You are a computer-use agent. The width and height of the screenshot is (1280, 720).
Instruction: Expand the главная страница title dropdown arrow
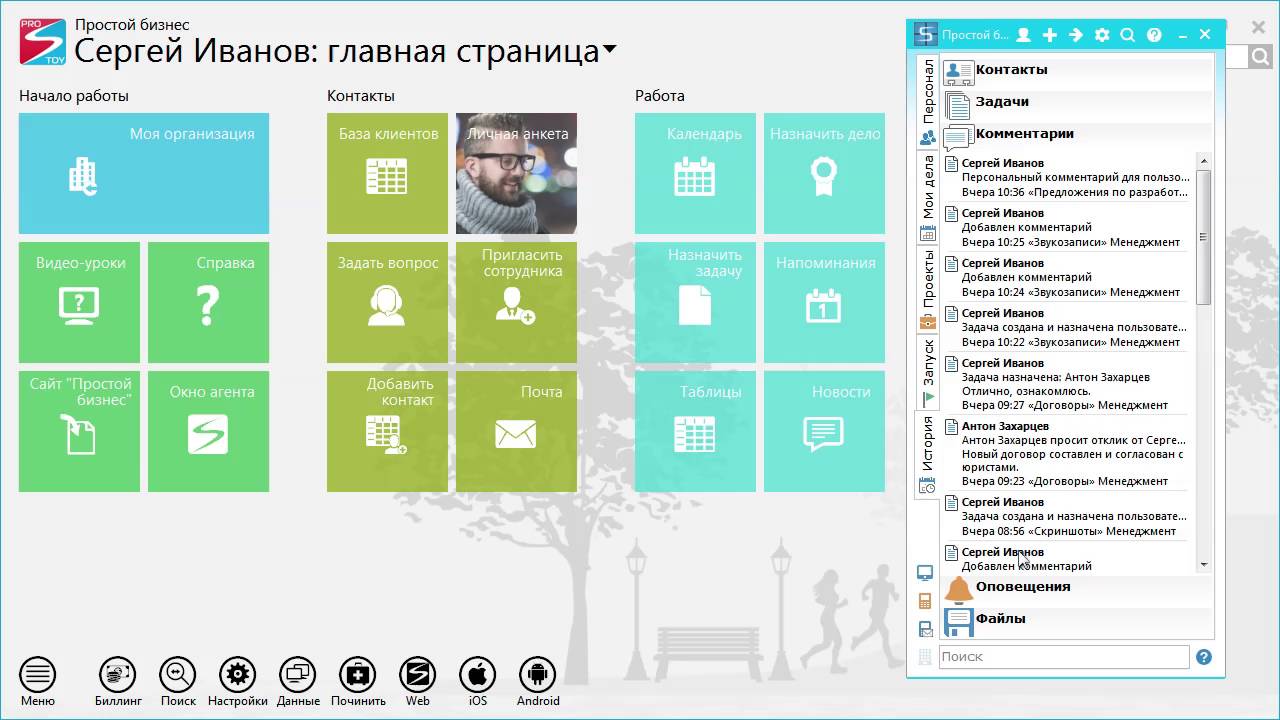(609, 51)
